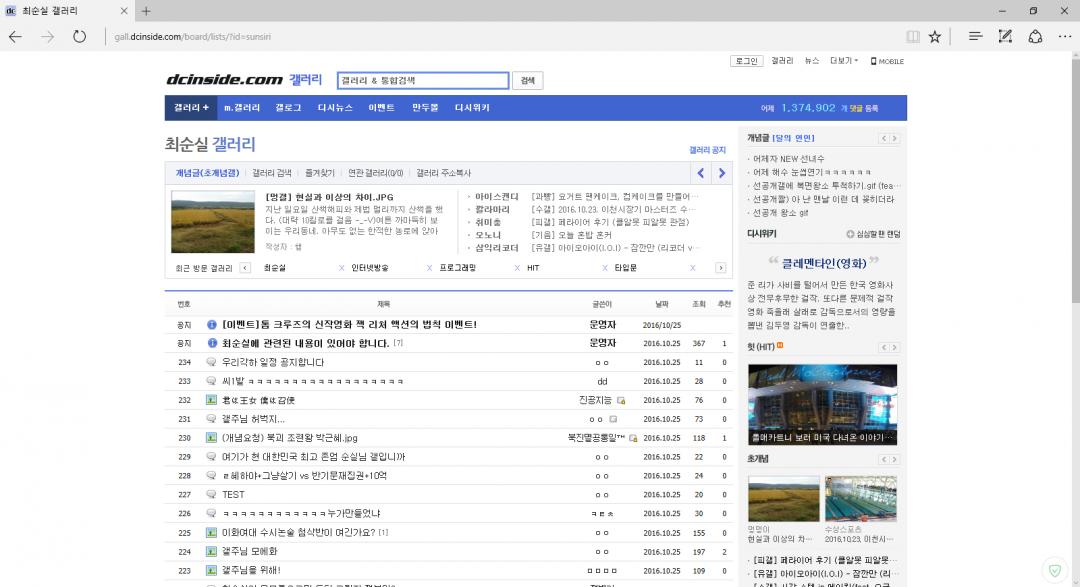
Task: Expand the 갤러리 + navigation menu
Action: coord(191,108)
